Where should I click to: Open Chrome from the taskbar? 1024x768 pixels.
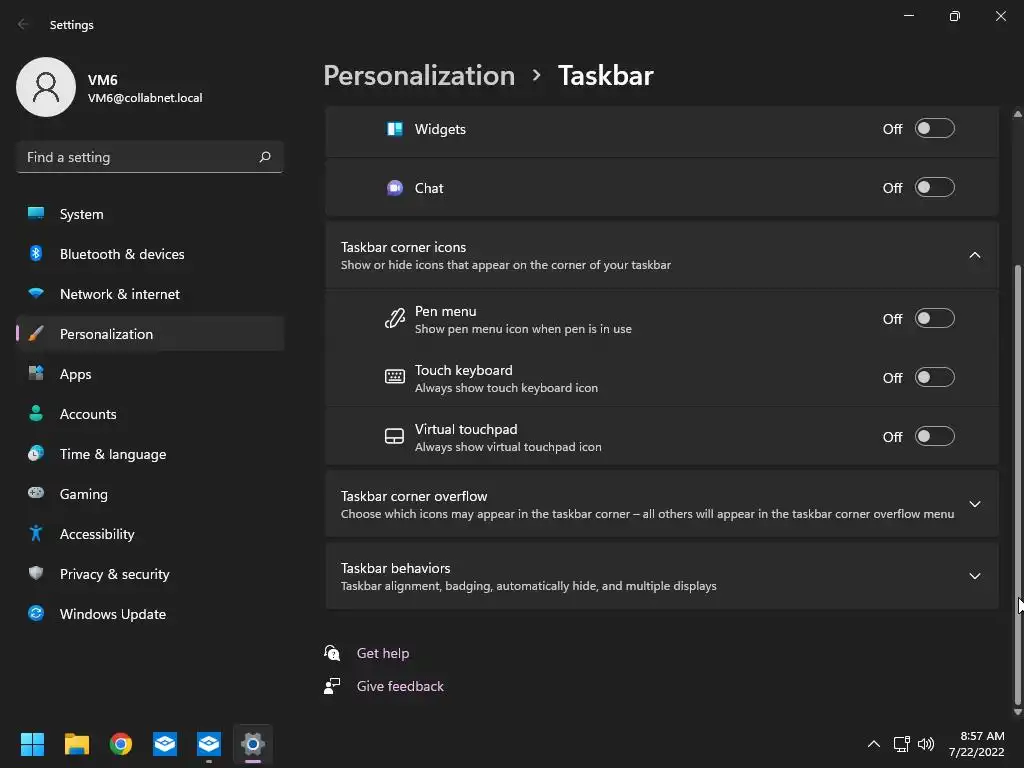point(121,744)
